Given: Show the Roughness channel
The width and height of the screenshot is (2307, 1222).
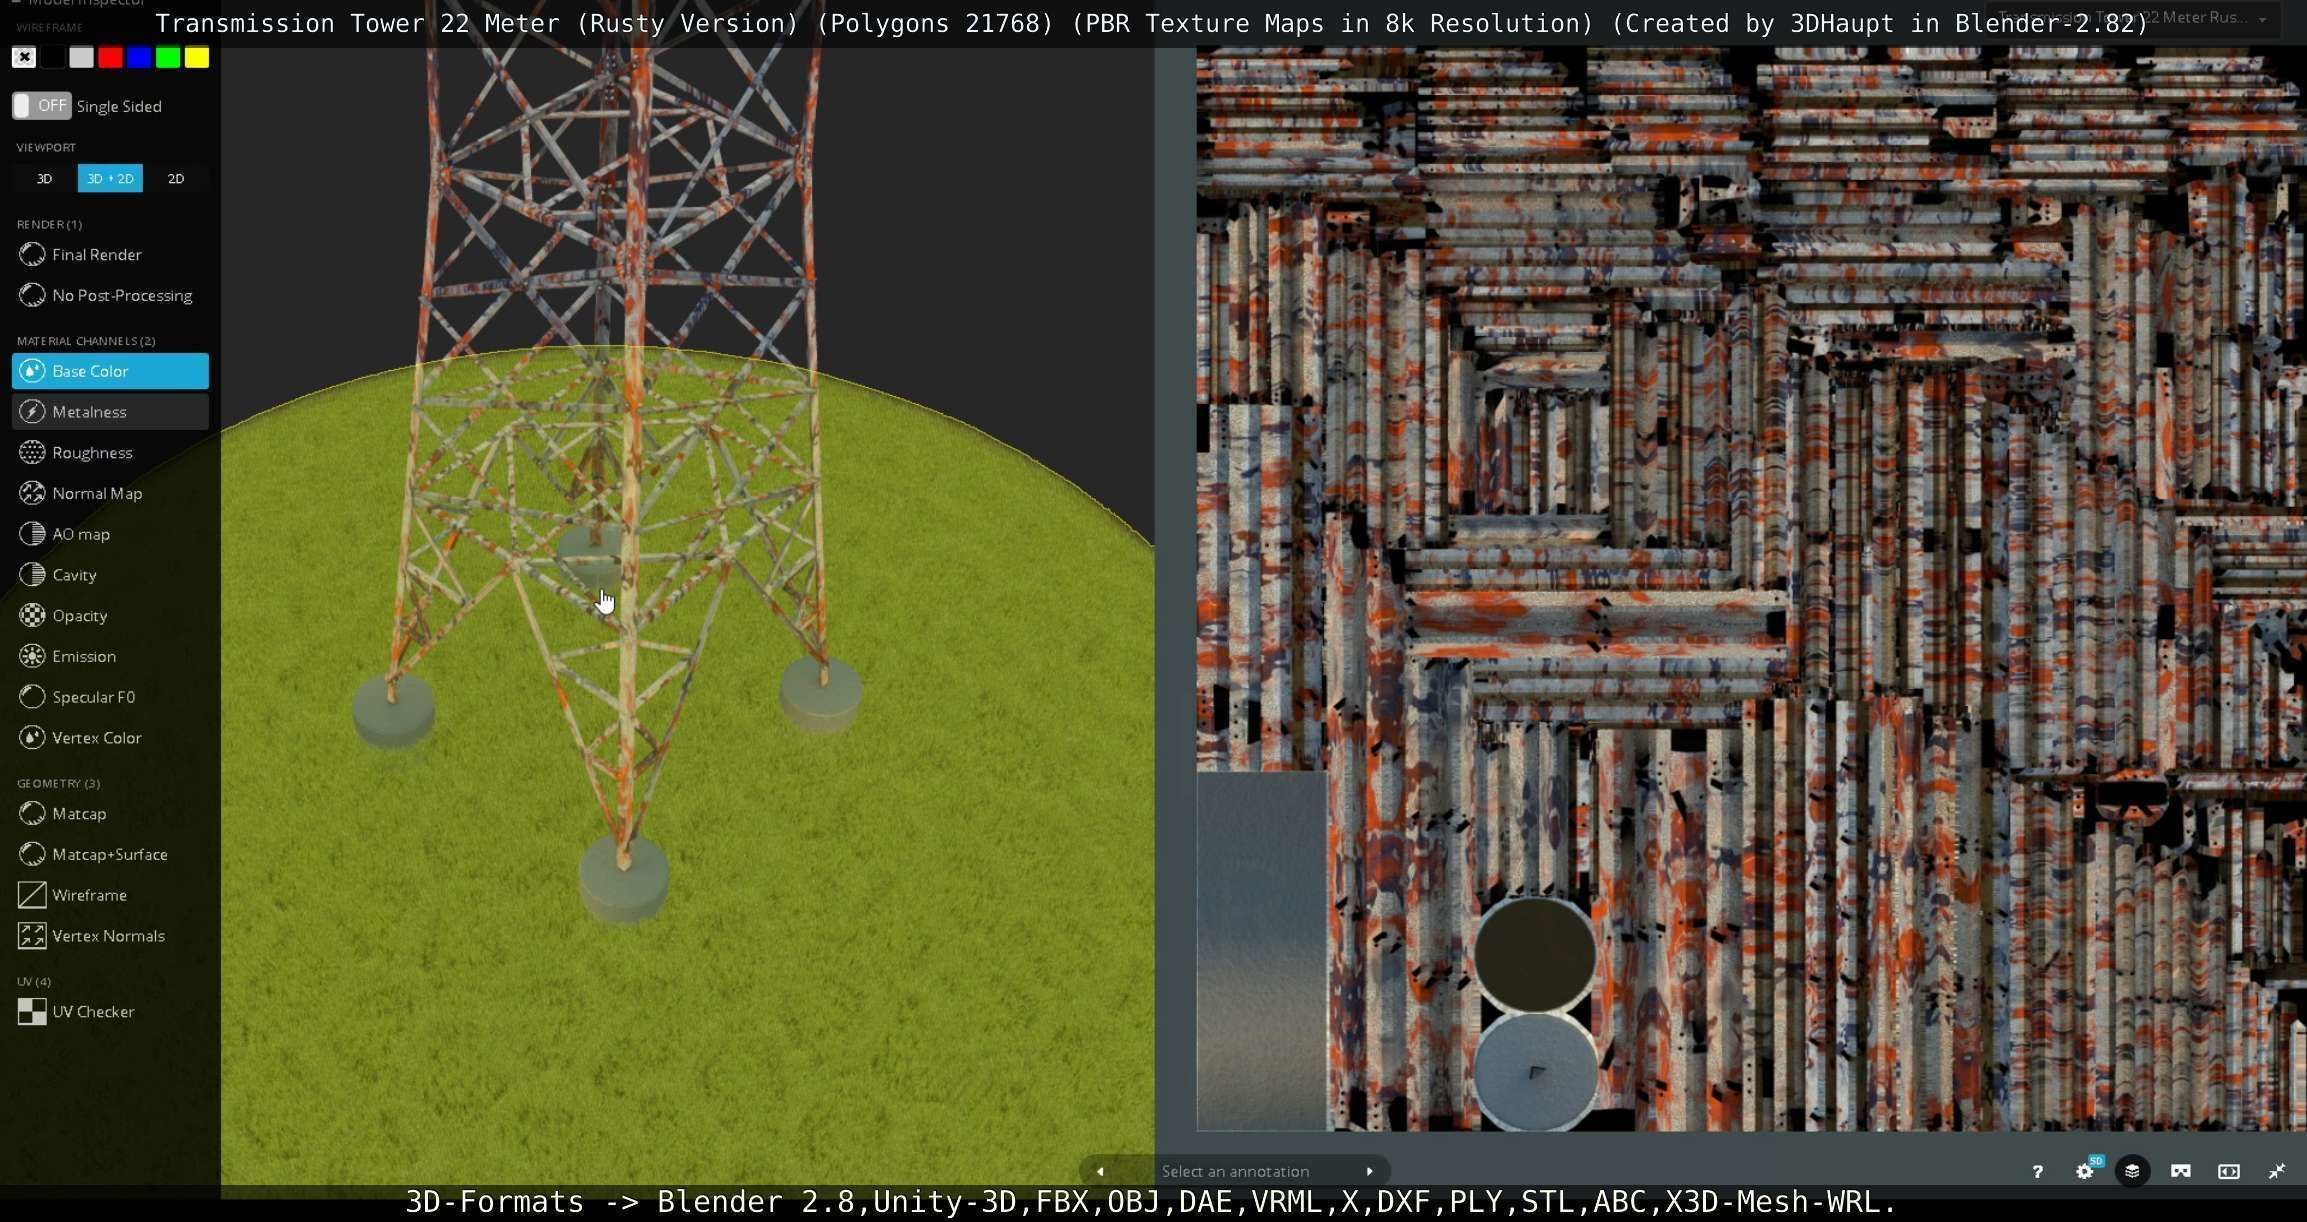Looking at the screenshot, I should click(x=110, y=453).
